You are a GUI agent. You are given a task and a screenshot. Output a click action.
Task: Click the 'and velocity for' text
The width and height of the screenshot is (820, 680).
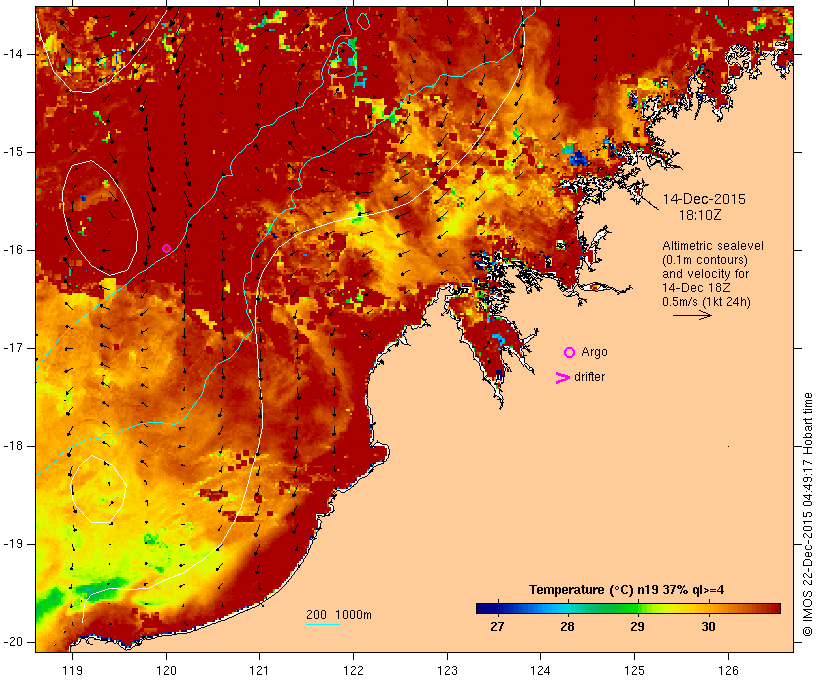click(705, 274)
